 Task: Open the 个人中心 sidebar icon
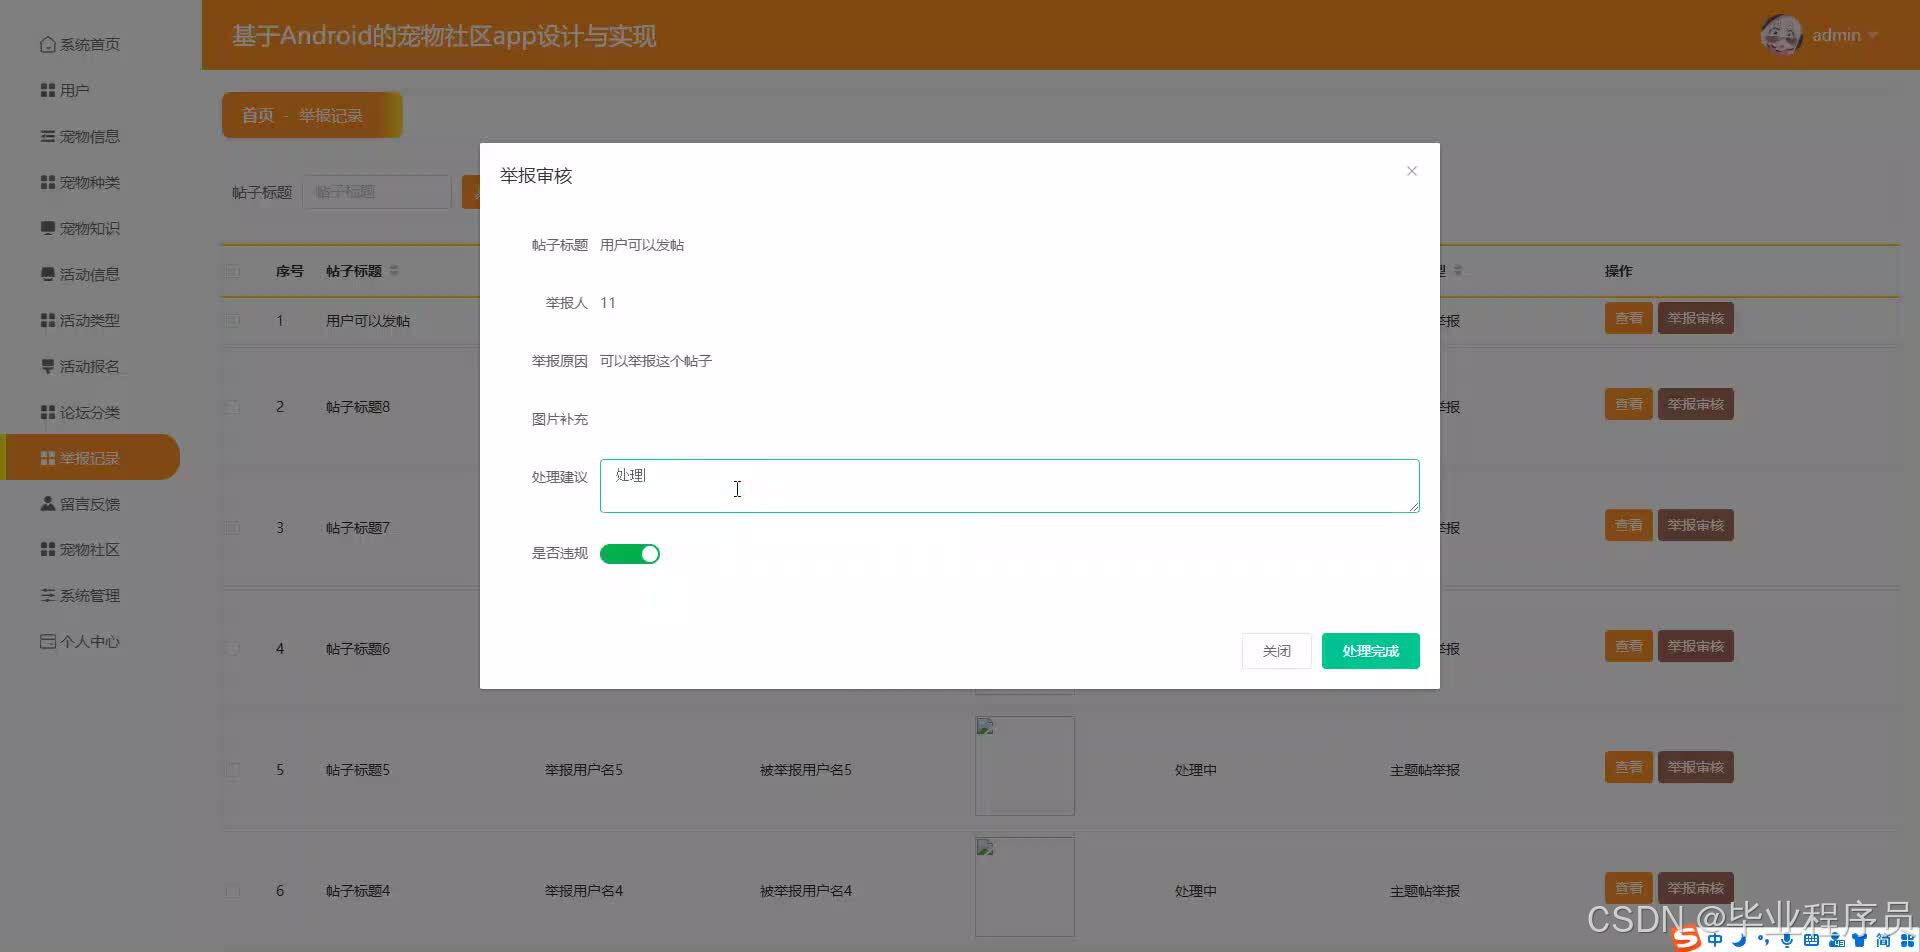click(x=47, y=641)
